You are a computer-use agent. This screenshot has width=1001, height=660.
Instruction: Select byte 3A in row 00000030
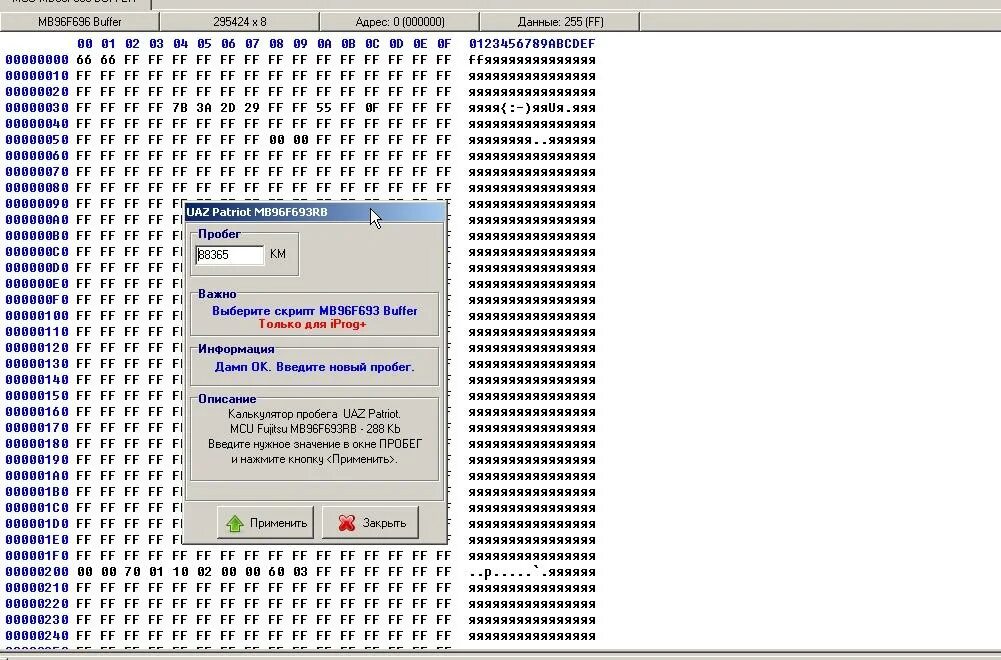[204, 108]
